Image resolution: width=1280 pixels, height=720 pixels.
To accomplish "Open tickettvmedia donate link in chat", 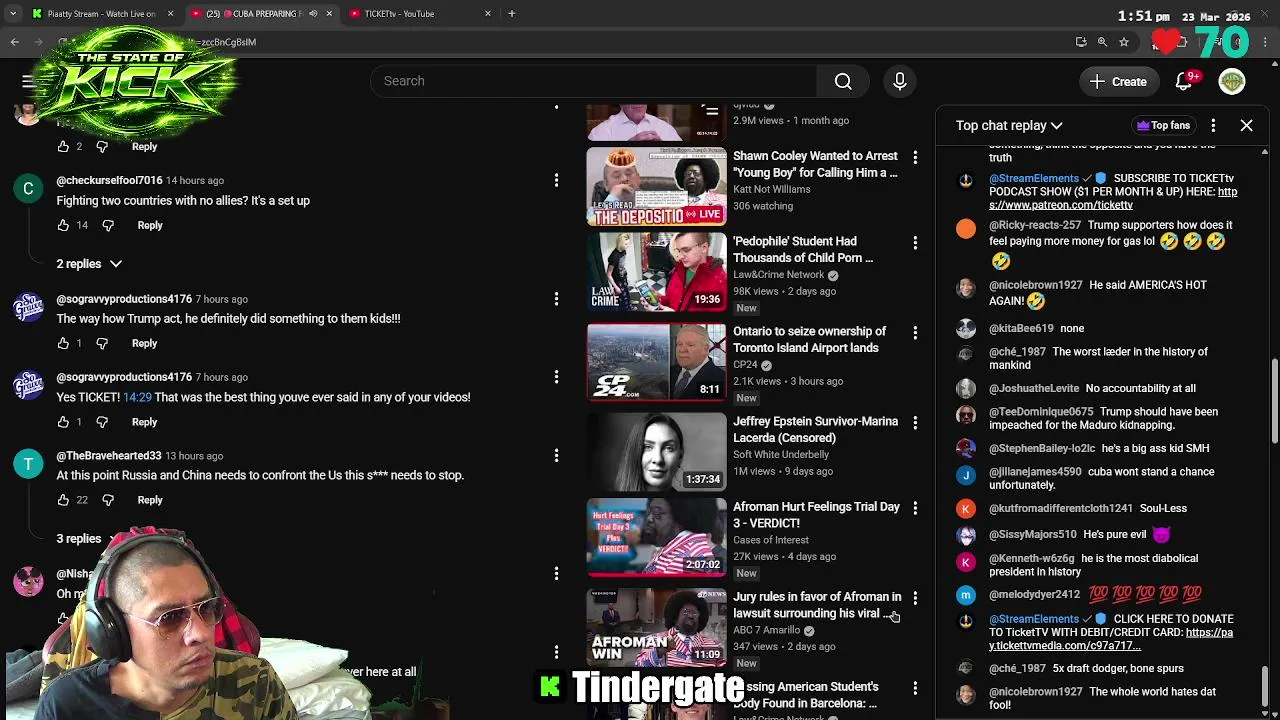I will [1111, 639].
